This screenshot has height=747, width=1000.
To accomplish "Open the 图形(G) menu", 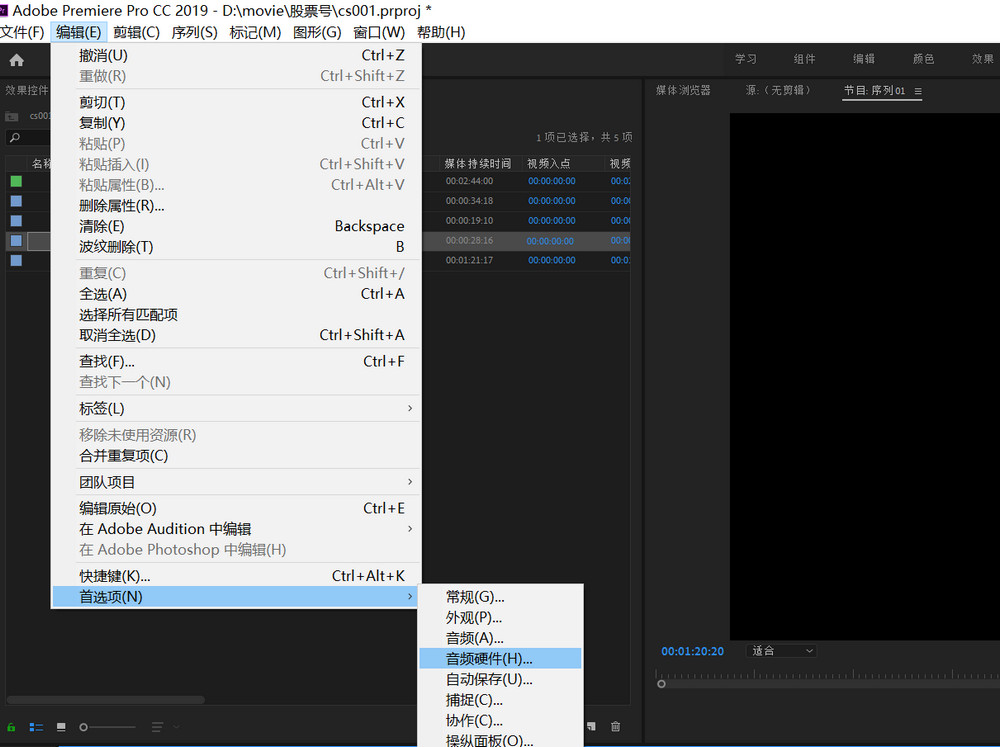I will pyautogui.click(x=317, y=32).
